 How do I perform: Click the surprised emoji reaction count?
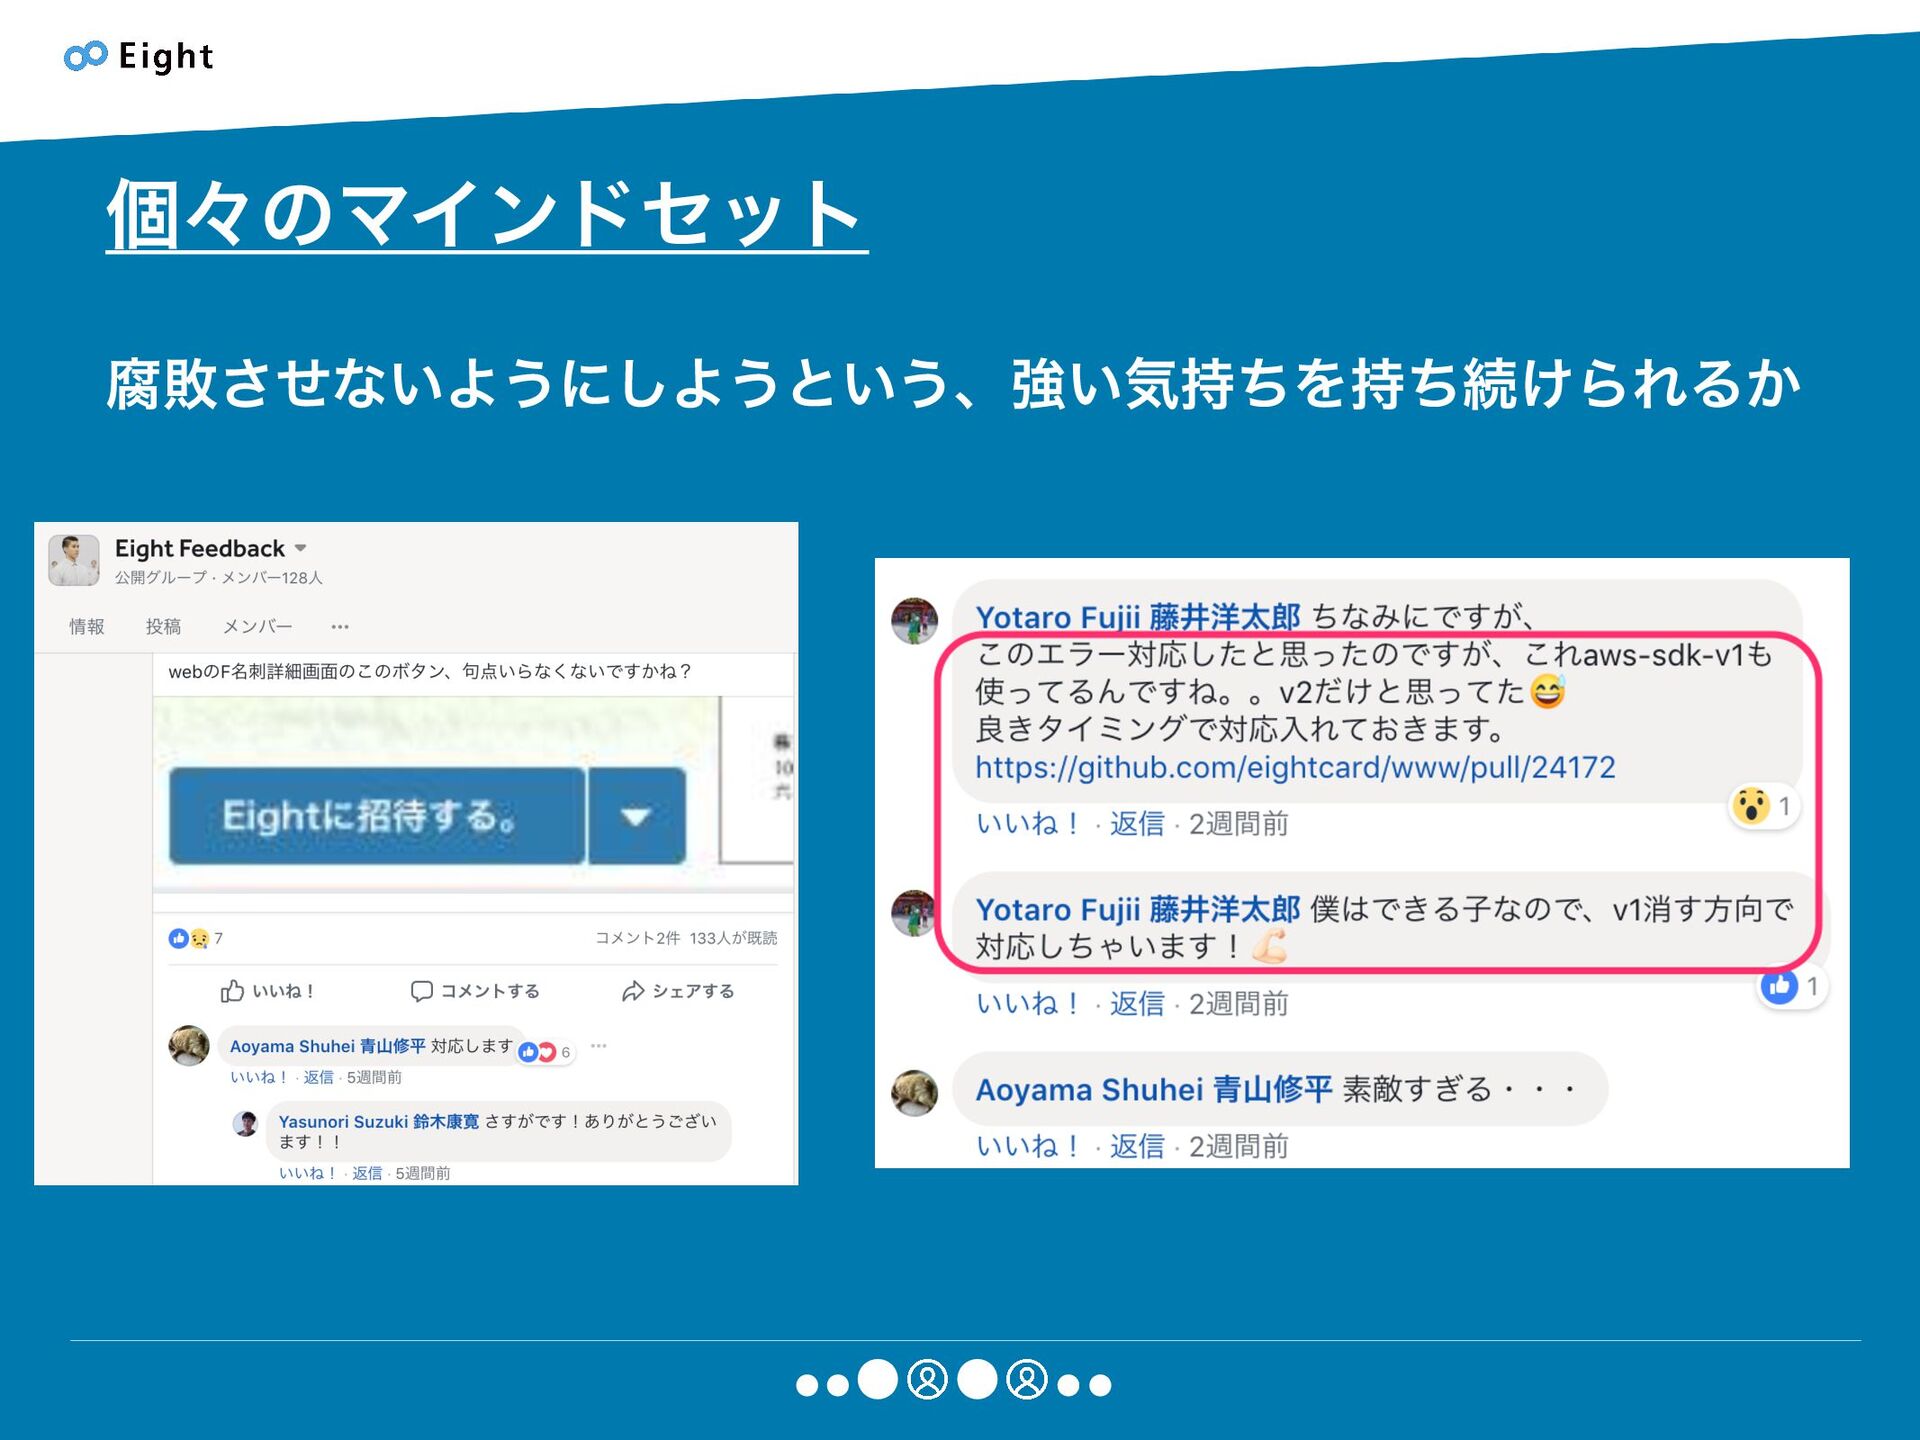[1765, 806]
